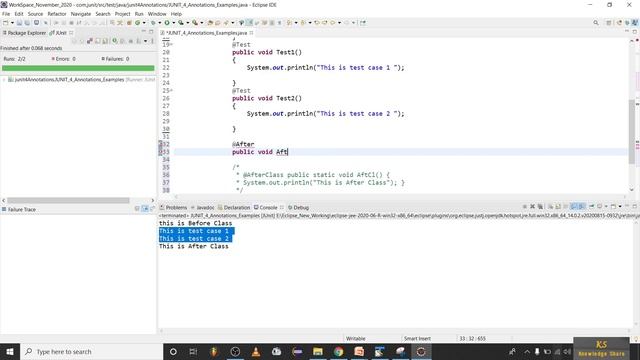Open the JUnit View Menu three-dot button

coord(152,41)
